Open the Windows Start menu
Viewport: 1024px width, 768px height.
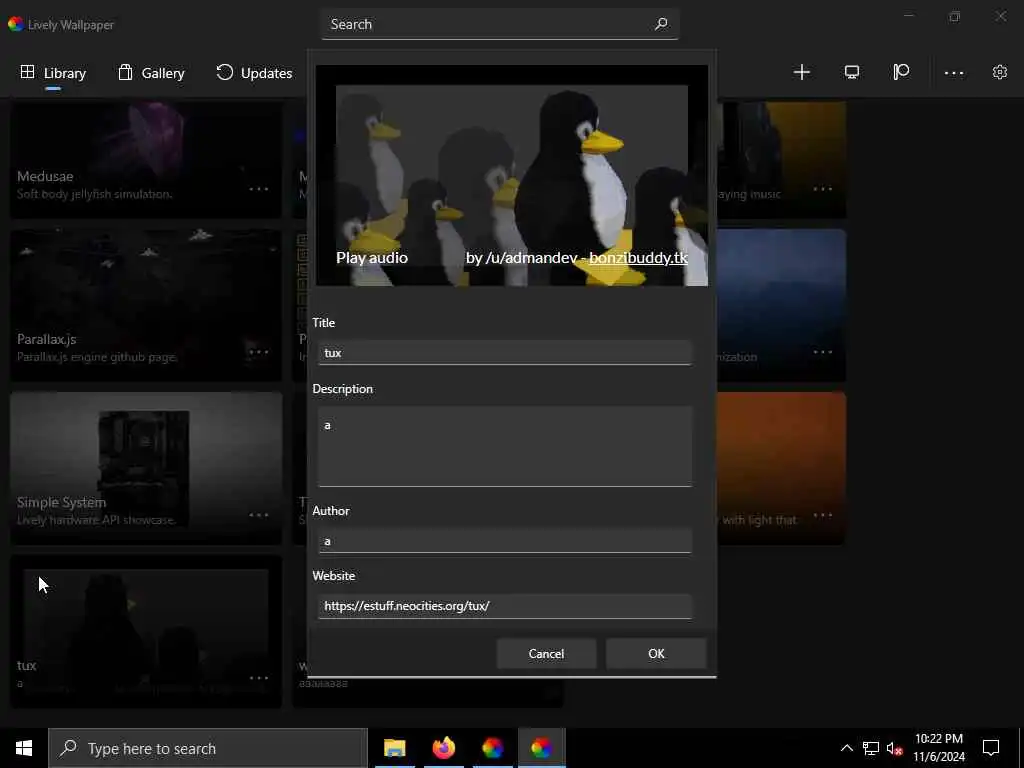click(x=24, y=748)
